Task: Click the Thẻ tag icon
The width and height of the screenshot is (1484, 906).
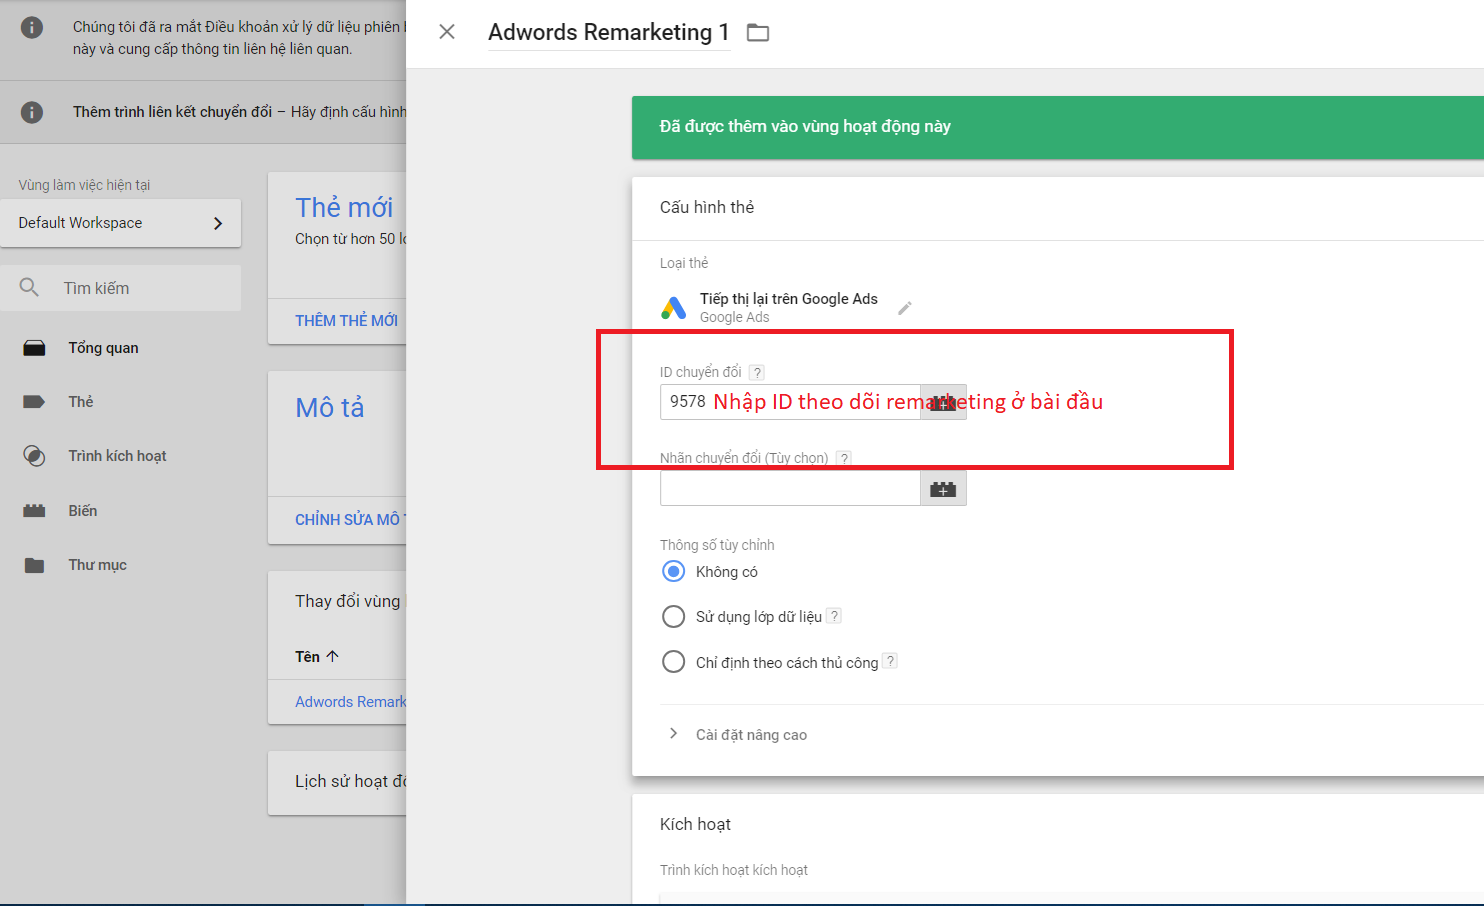Action: click(34, 402)
